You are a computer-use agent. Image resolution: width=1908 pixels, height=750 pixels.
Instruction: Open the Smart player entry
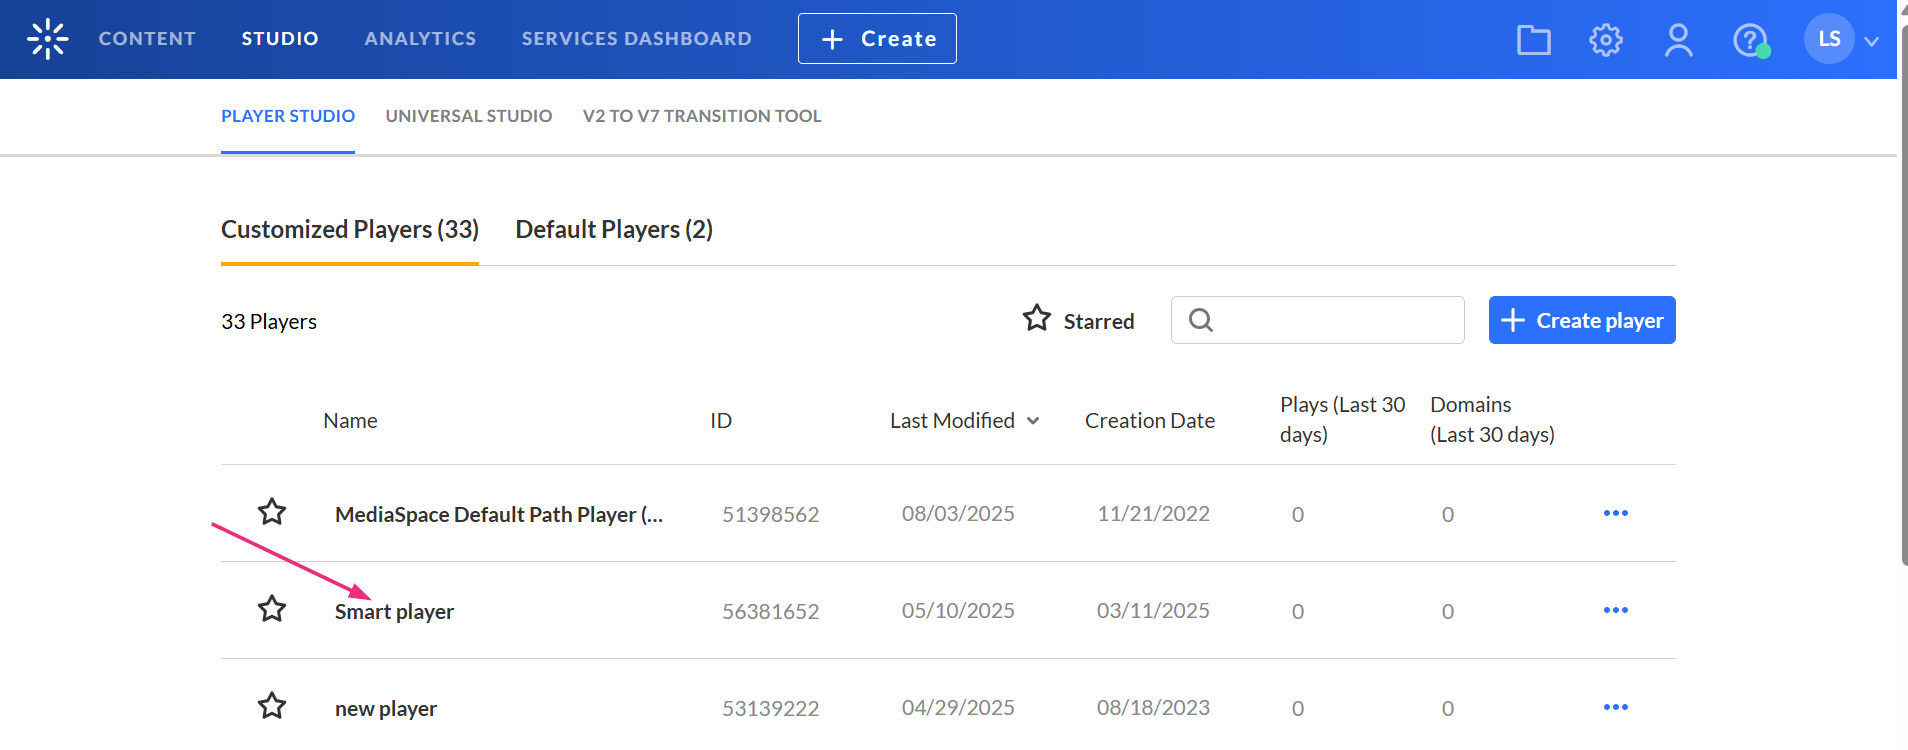(x=394, y=612)
